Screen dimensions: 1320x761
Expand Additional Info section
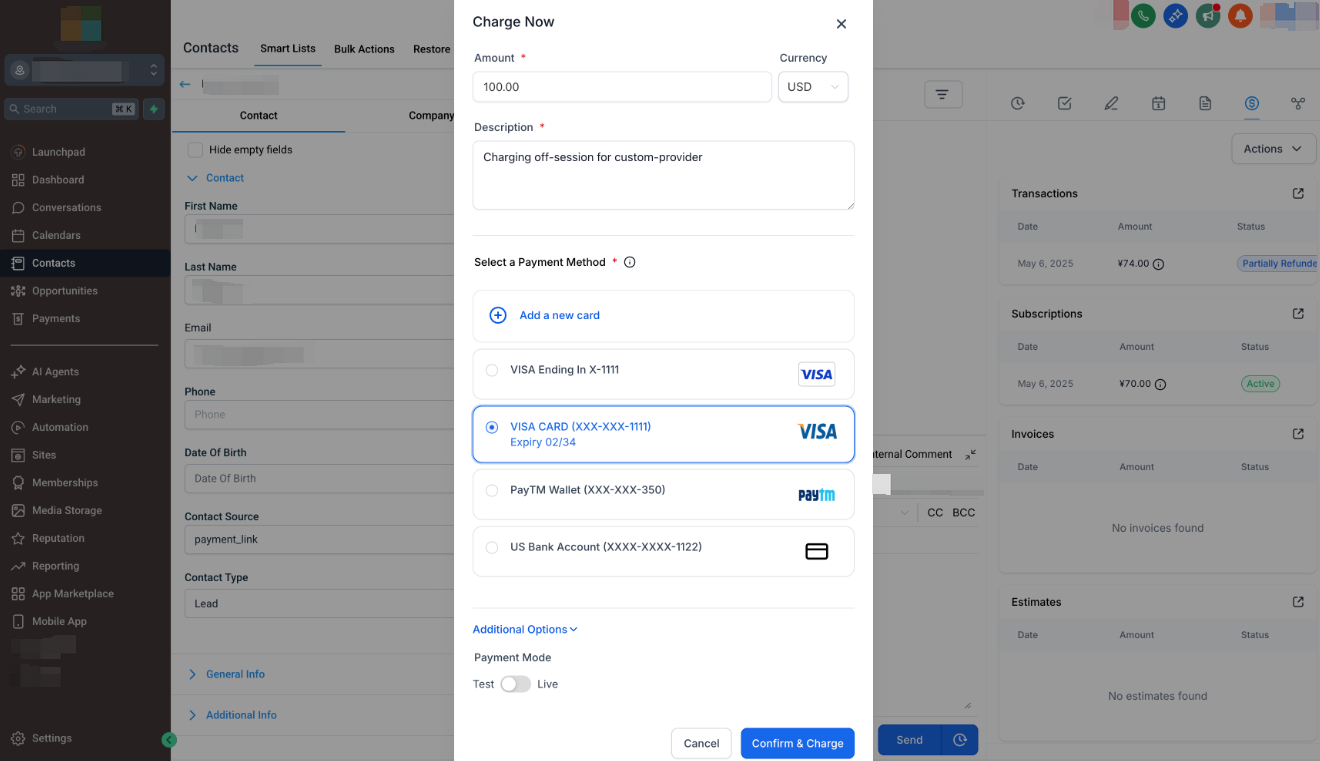click(233, 715)
